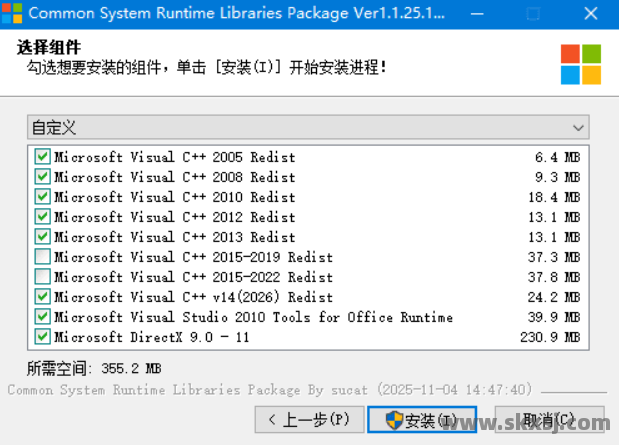
Task: Uncheck the Visual C++ 2012 Redist box
Action: coord(42,217)
